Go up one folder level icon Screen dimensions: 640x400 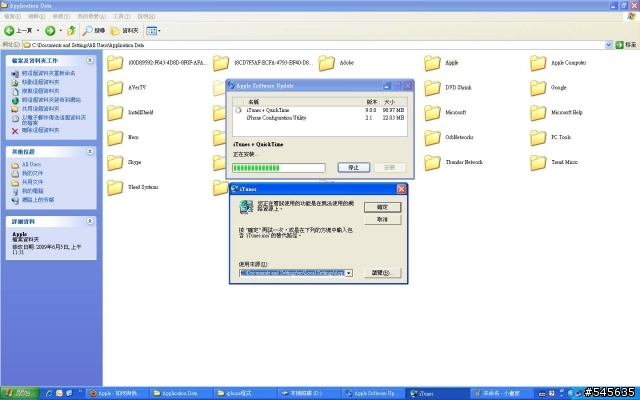[71, 31]
